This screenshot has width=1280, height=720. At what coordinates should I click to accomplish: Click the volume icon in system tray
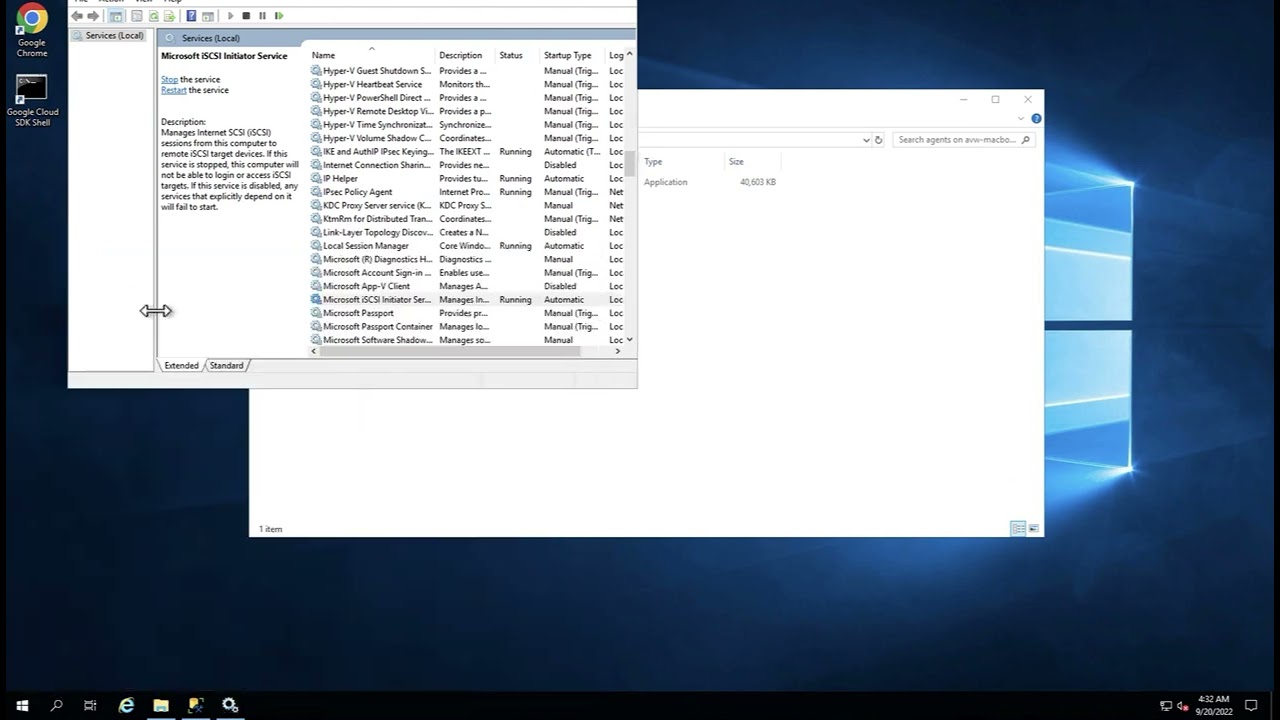[1182, 706]
